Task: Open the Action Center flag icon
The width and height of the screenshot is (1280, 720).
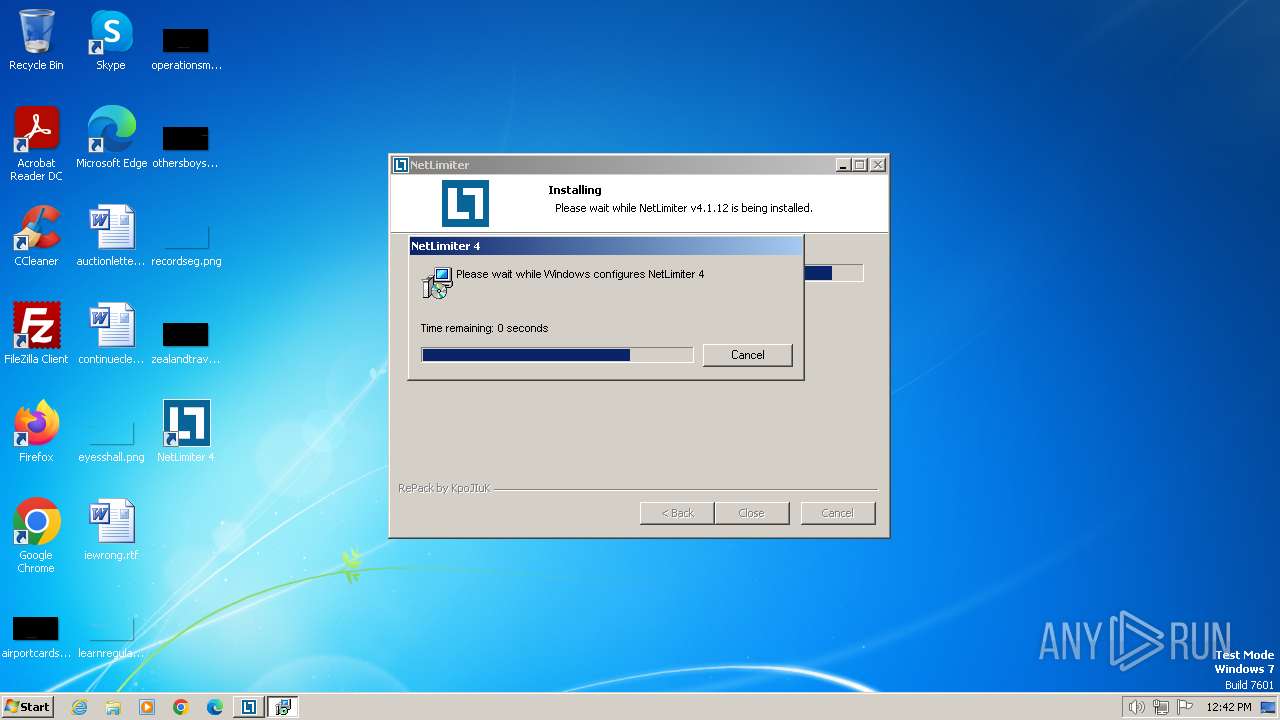Action: [1185, 707]
